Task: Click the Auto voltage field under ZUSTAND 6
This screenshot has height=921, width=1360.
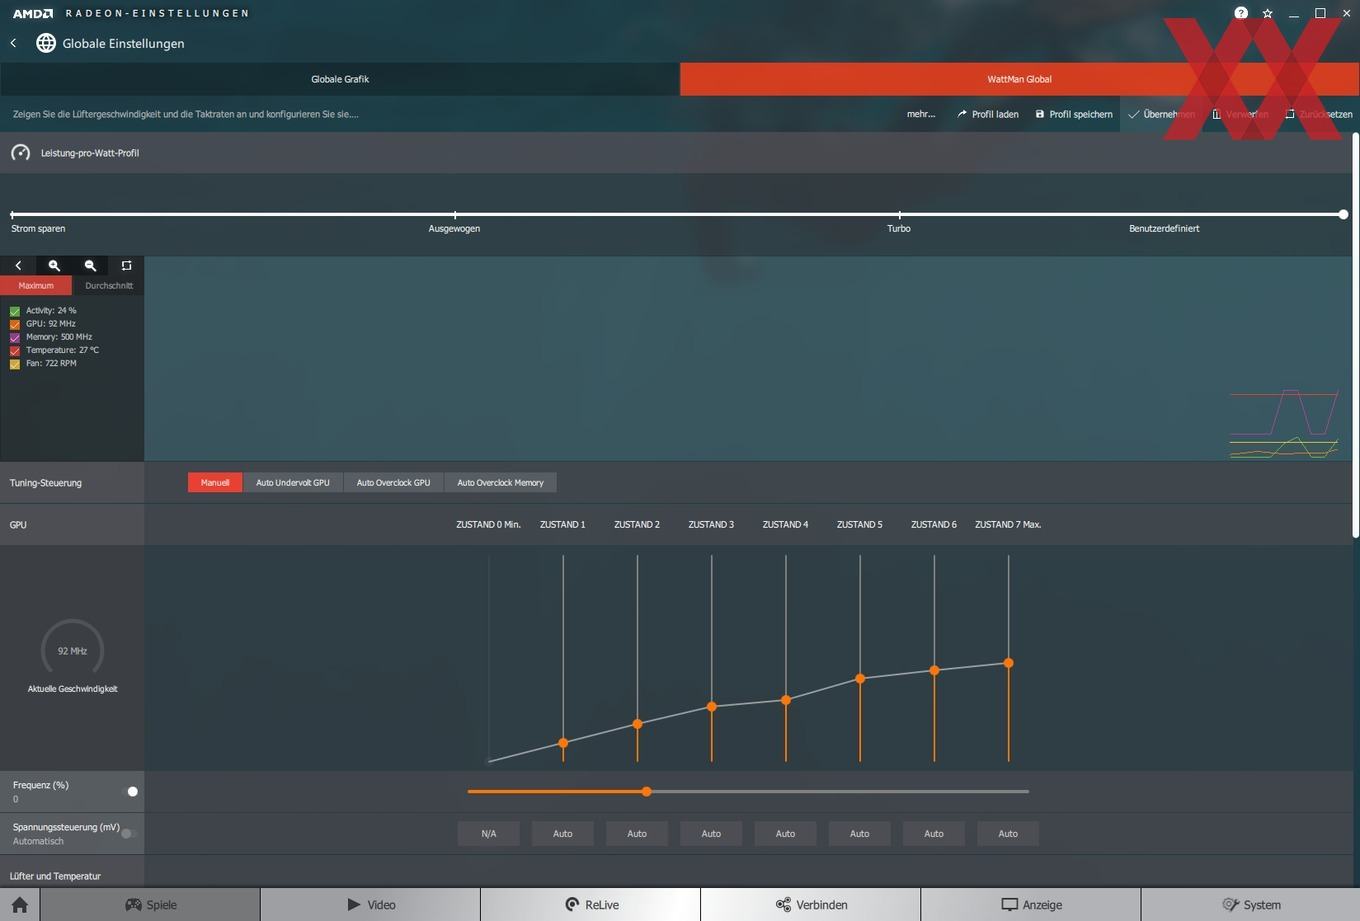Action: [x=934, y=833]
